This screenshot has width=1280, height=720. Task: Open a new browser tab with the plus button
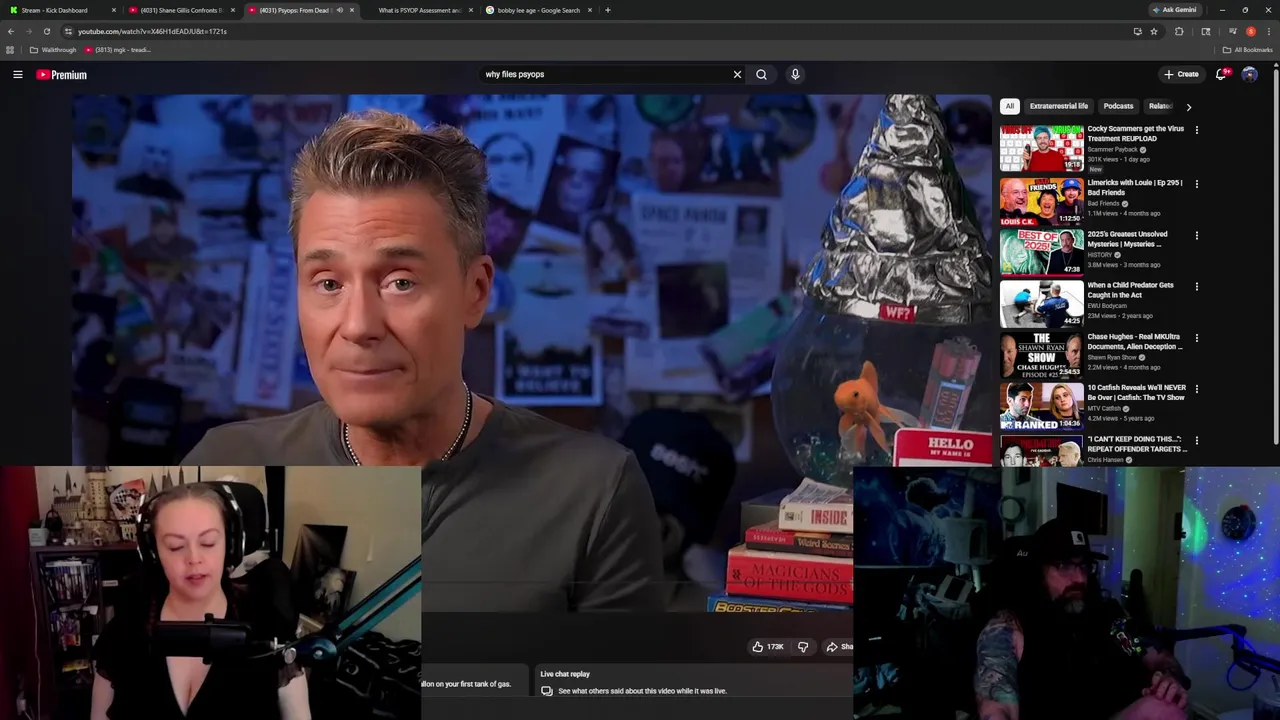[608, 10]
